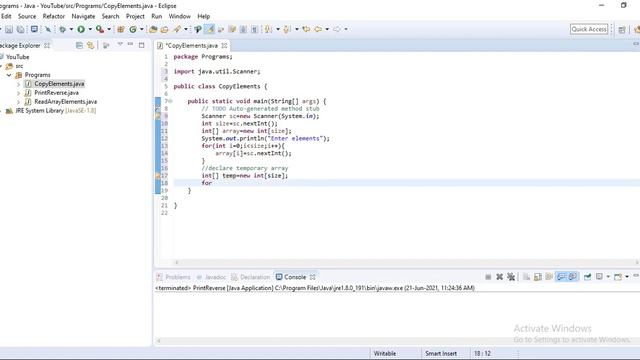The height and width of the screenshot is (360, 640).
Task: Click the Last Edit Location icon
Action: click(x=306, y=29)
